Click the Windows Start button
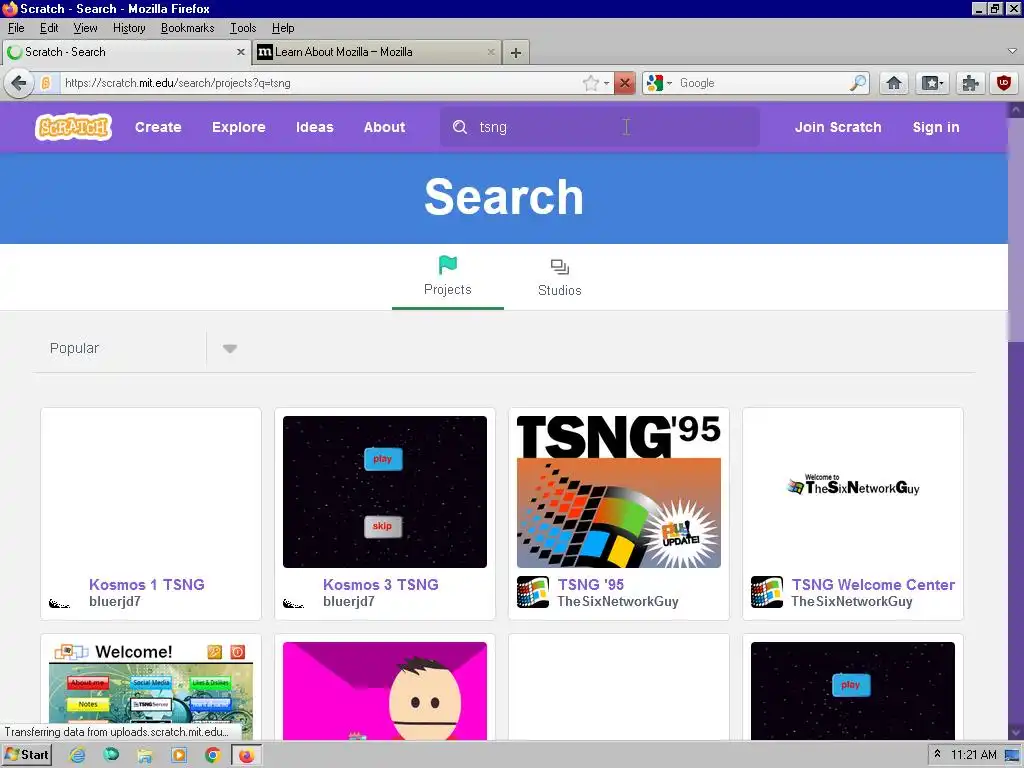 pyautogui.click(x=27, y=755)
